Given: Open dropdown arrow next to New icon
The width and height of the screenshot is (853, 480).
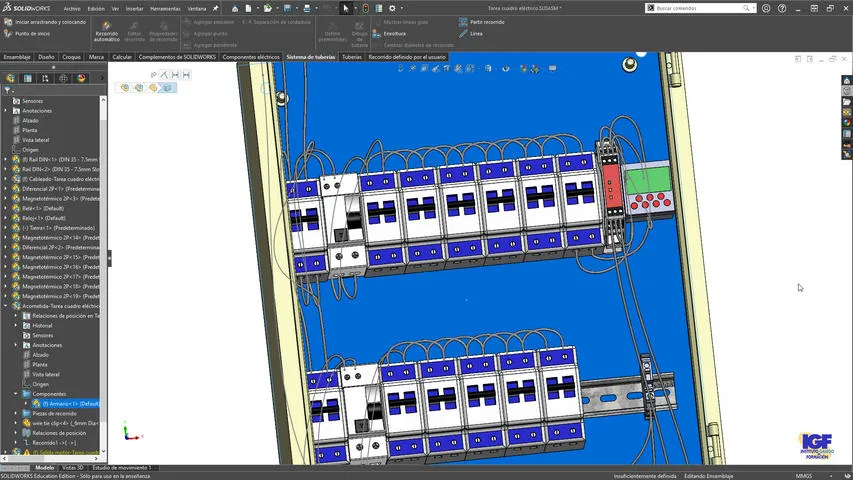Looking at the screenshot, I should (x=256, y=8).
